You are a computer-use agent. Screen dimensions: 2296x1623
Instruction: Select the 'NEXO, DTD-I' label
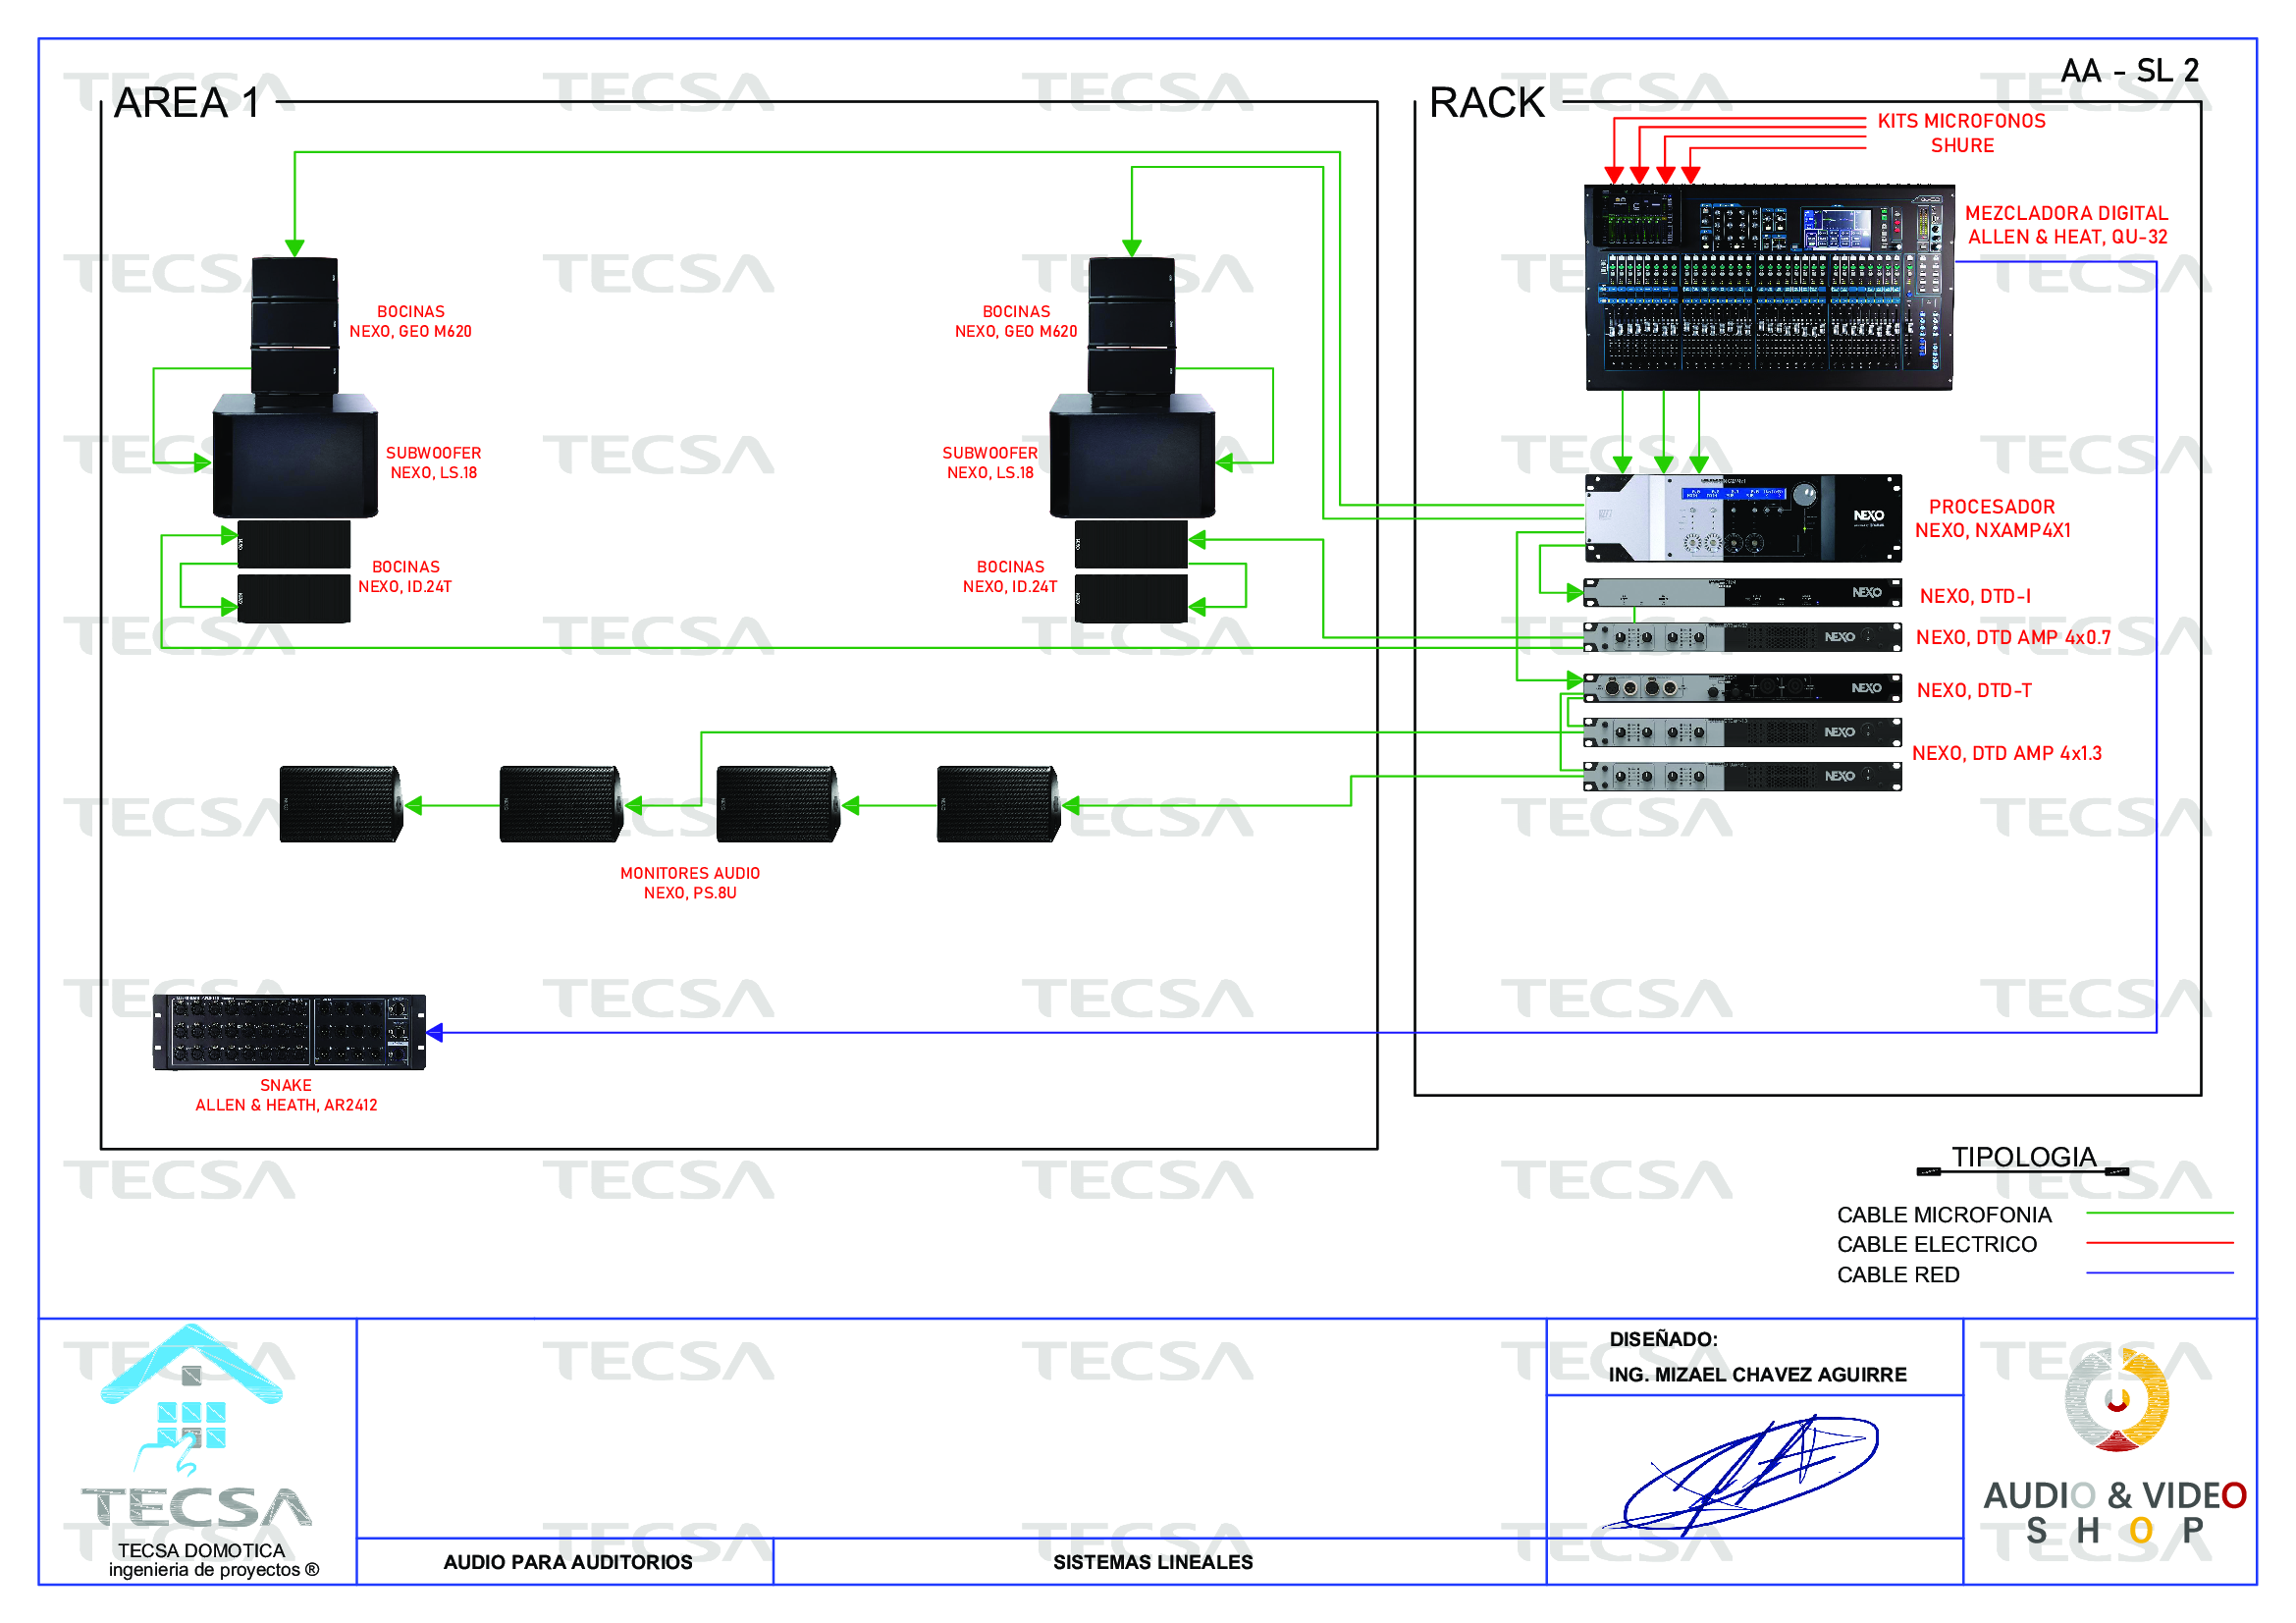pos(1975,596)
